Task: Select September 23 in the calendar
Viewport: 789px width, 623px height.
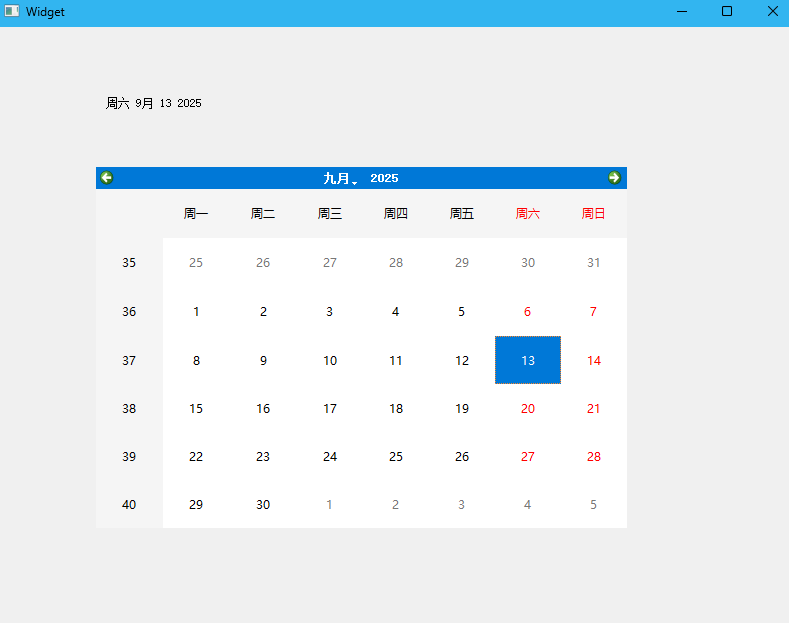Action: click(263, 456)
